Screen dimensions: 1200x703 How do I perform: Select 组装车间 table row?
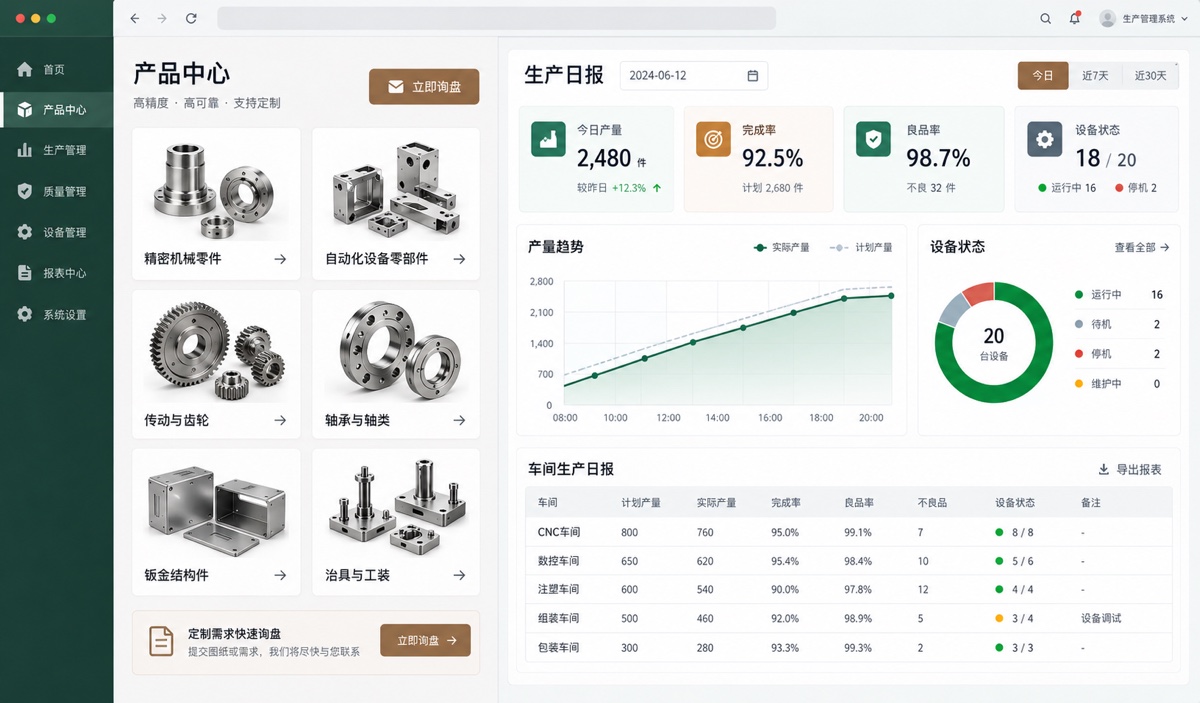(848, 619)
